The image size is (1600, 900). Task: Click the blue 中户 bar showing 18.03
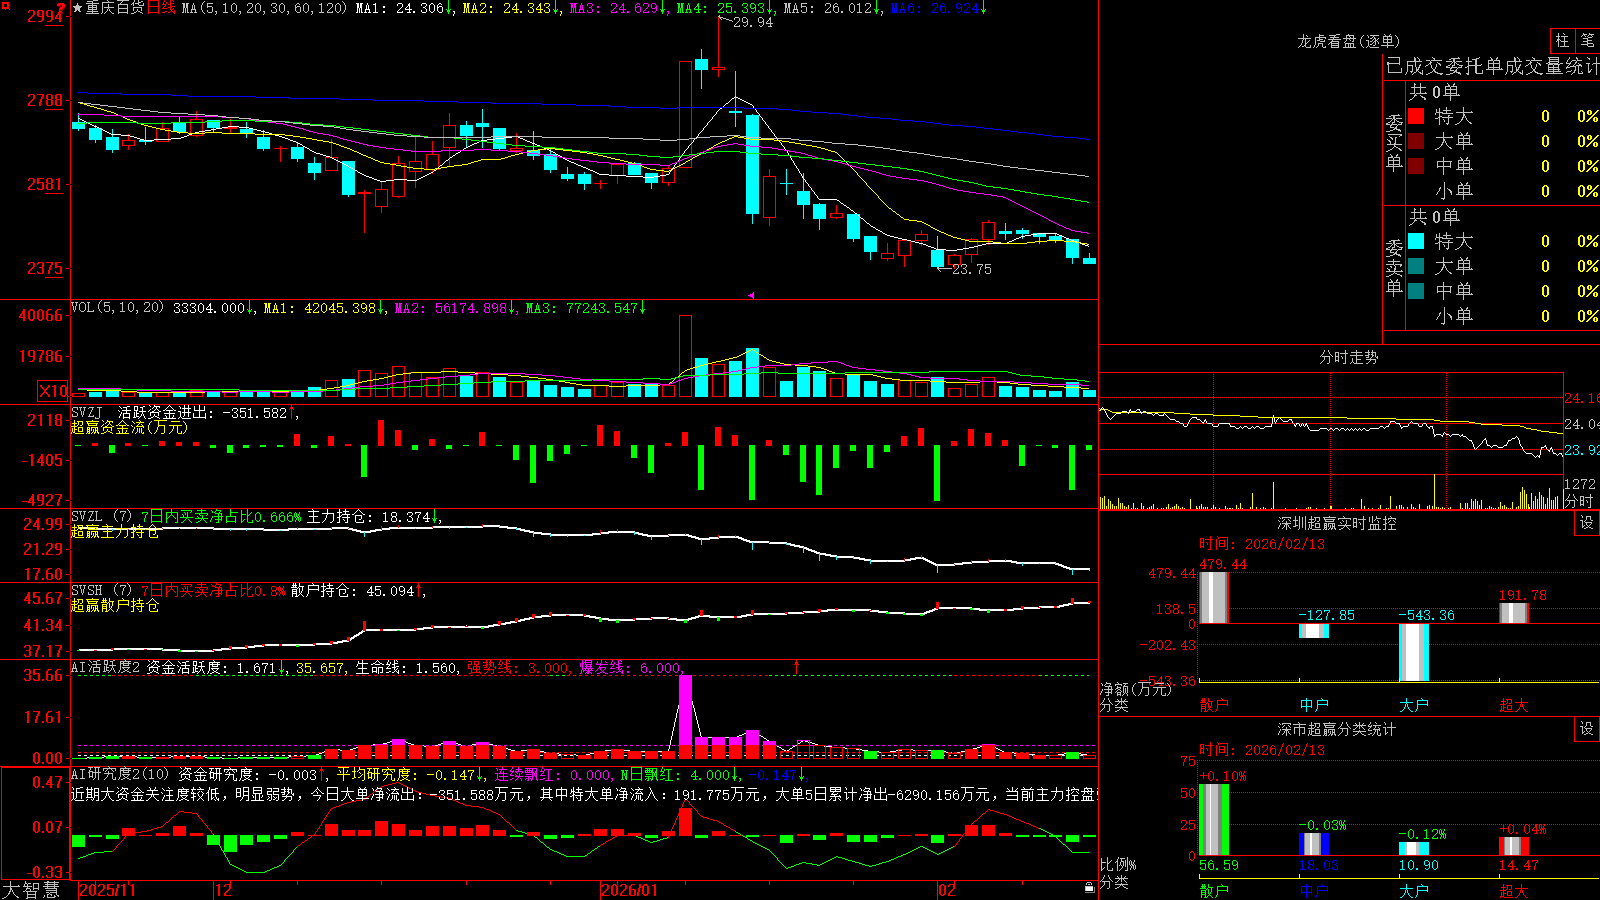pyautogui.click(x=1314, y=844)
